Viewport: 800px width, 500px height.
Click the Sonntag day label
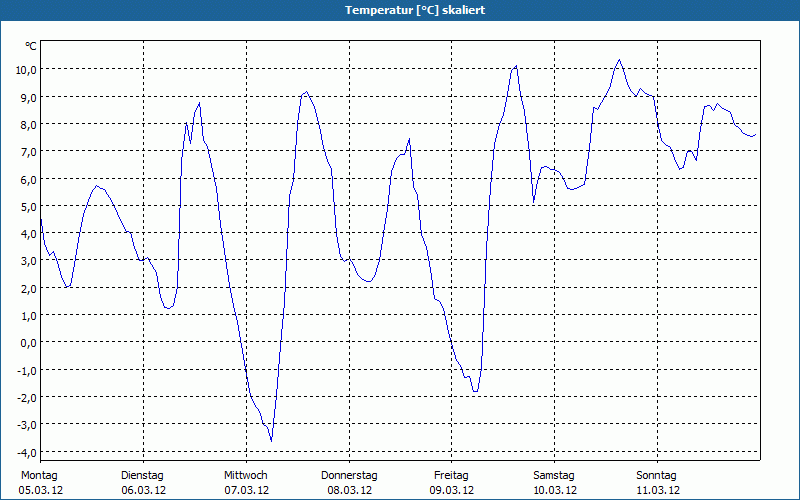pos(657,476)
